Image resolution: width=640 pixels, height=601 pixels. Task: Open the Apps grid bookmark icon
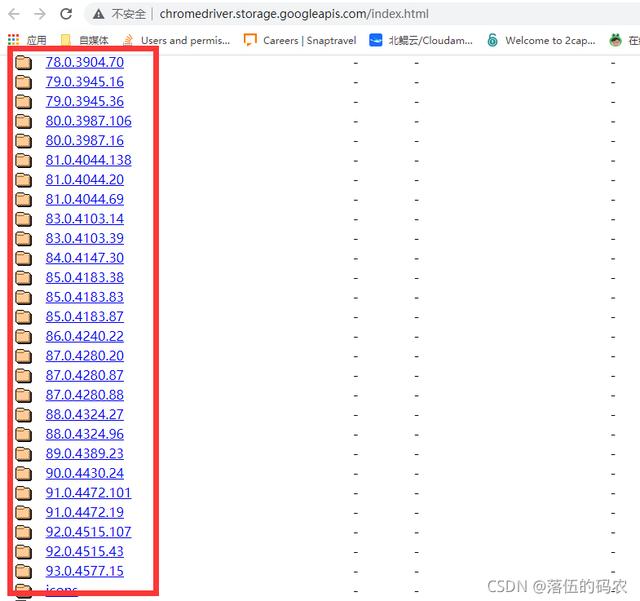coord(13,40)
